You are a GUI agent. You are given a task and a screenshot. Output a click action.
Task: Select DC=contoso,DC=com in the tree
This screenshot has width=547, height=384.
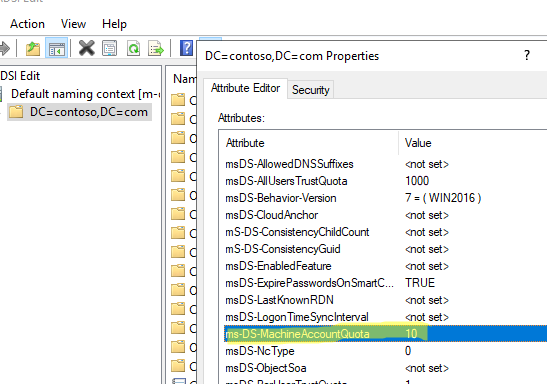(x=89, y=112)
